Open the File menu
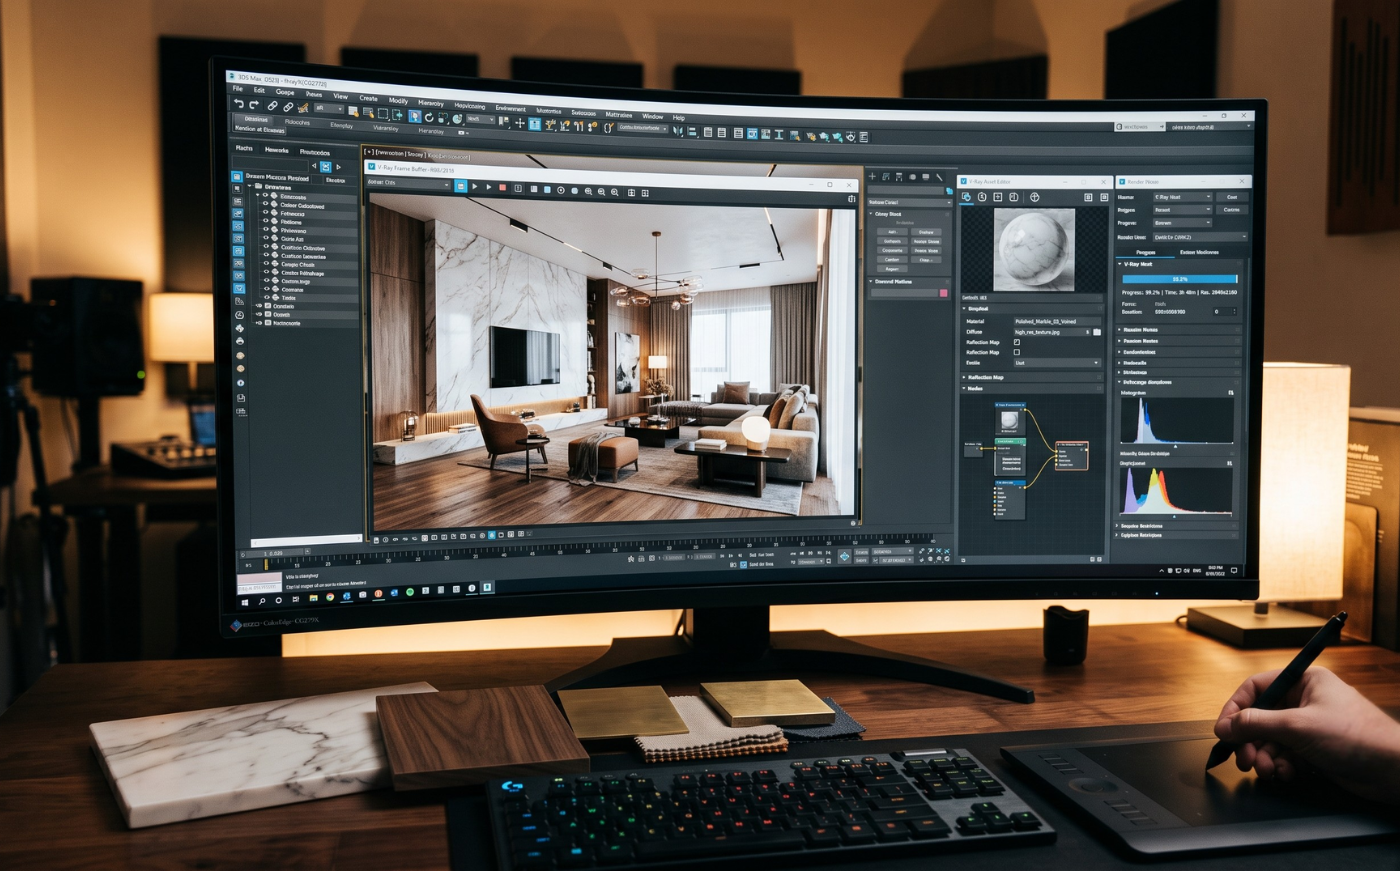 click(237, 88)
